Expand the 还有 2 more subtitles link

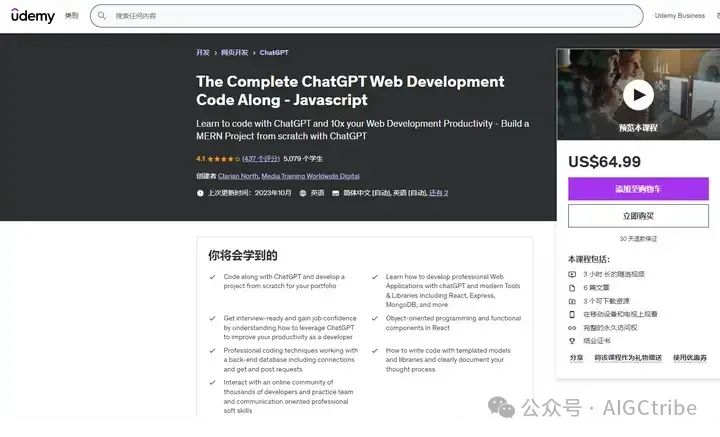(439, 193)
